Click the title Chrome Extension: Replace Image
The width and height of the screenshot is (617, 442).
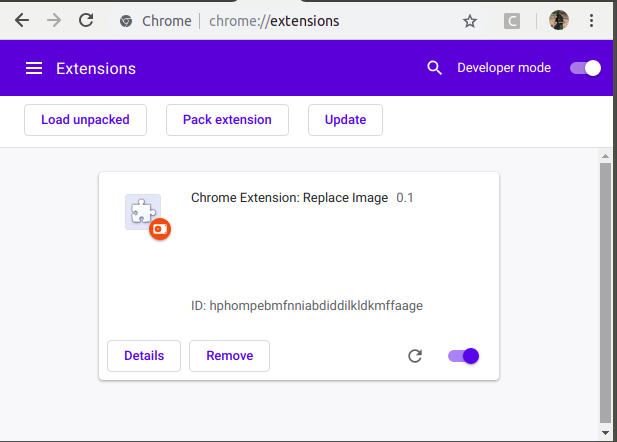289,198
